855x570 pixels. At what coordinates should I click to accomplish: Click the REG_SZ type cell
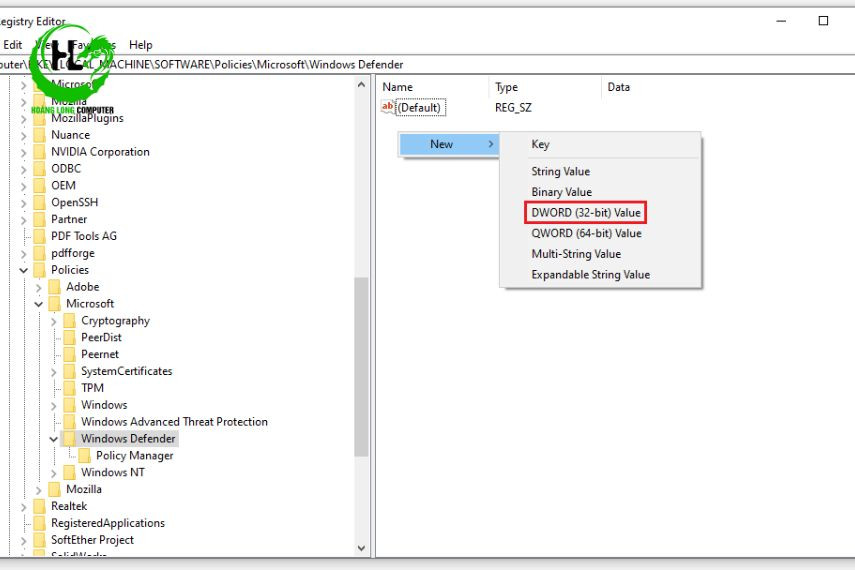(x=513, y=107)
